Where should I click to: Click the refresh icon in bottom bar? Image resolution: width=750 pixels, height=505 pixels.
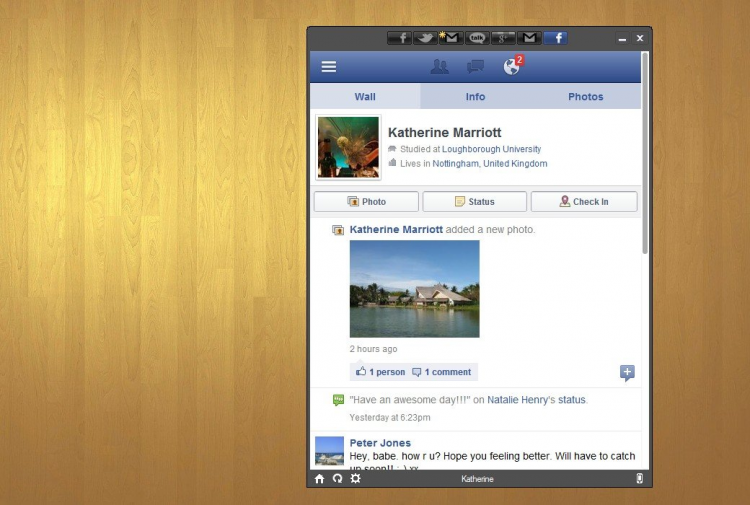point(338,479)
